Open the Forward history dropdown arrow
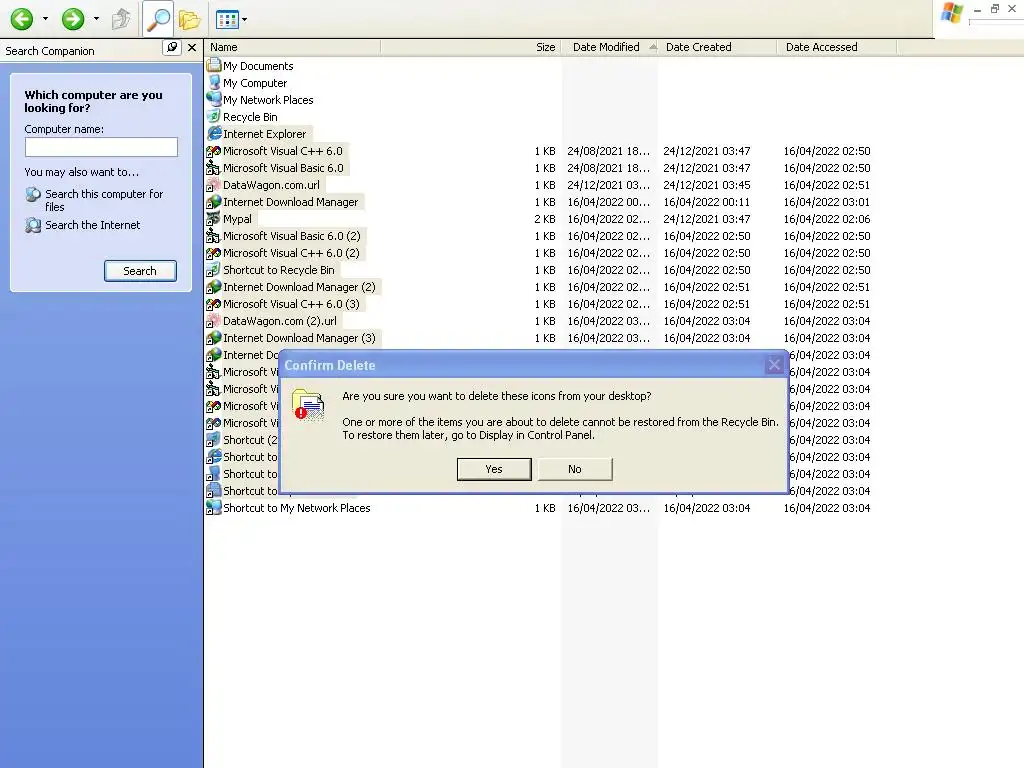1024x768 pixels. (x=96, y=19)
